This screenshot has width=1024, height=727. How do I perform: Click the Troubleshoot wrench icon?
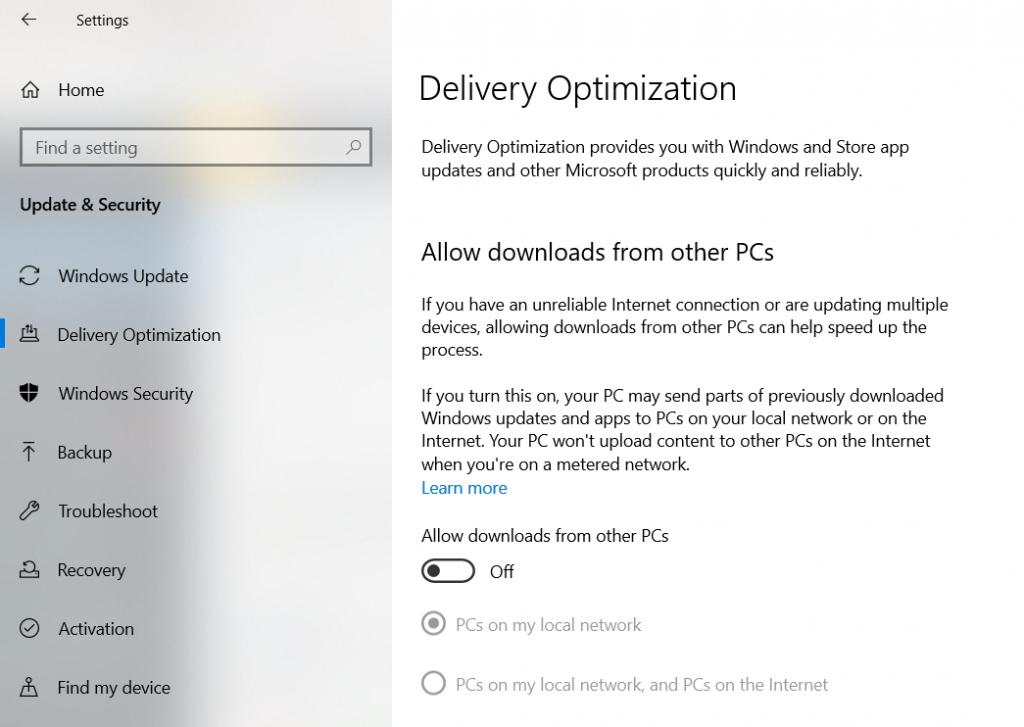click(x=30, y=511)
